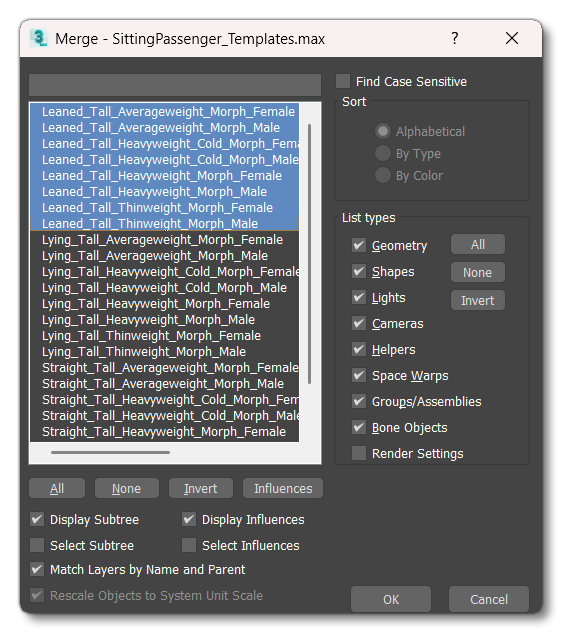The height and width of the screenshot is (633, 562).
Task: Select Leaned_Tall_Thinweight_Morph_Female entry
Action: [165, 208]
